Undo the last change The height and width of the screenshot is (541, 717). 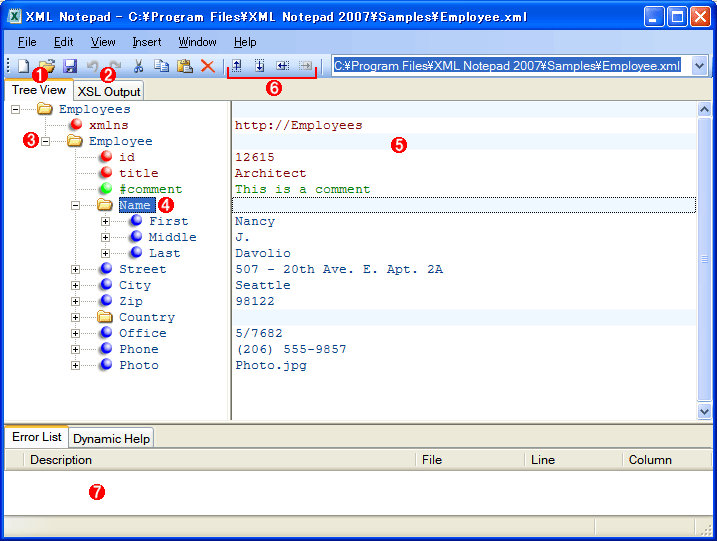[93, 66]
